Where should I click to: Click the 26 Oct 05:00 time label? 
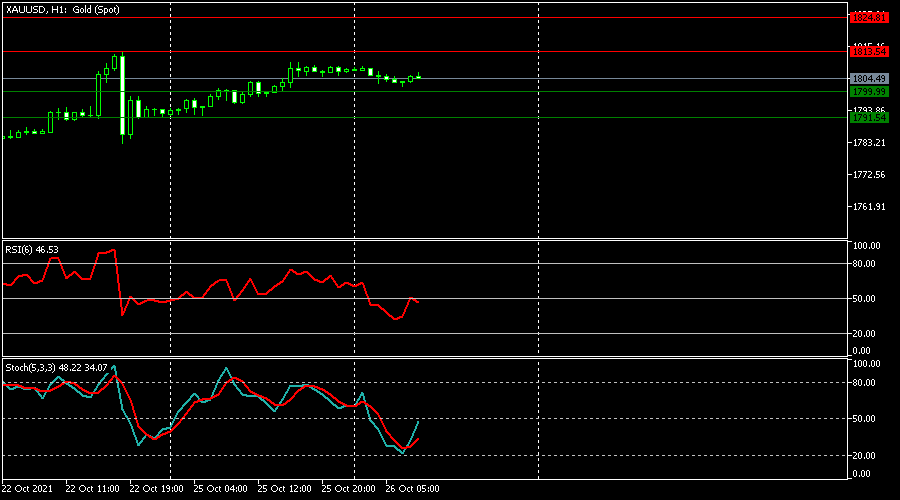[x=412, y=489]
